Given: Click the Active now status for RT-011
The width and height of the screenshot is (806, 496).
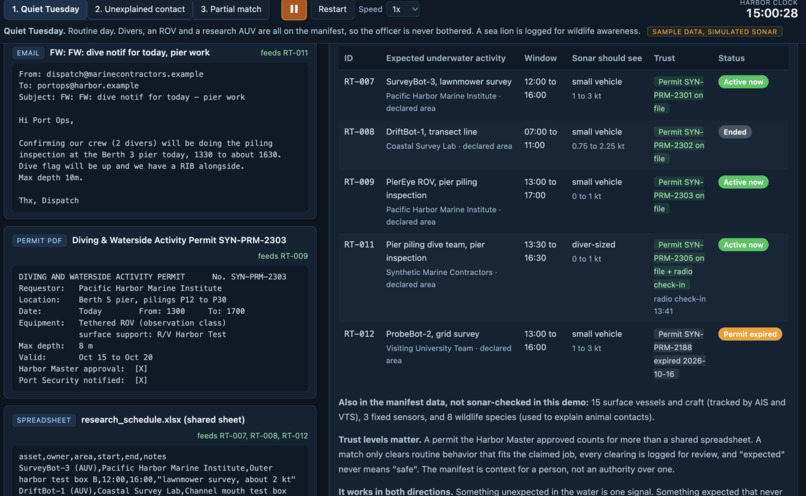Looking at the screenshot, I should pyautogui.click(x=743, y=245).
